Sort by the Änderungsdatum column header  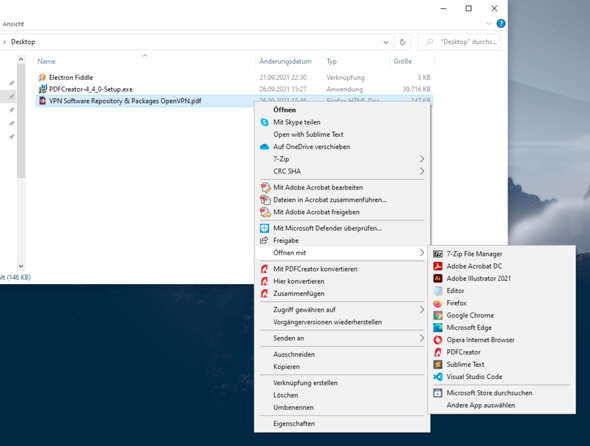pos(285,61)
